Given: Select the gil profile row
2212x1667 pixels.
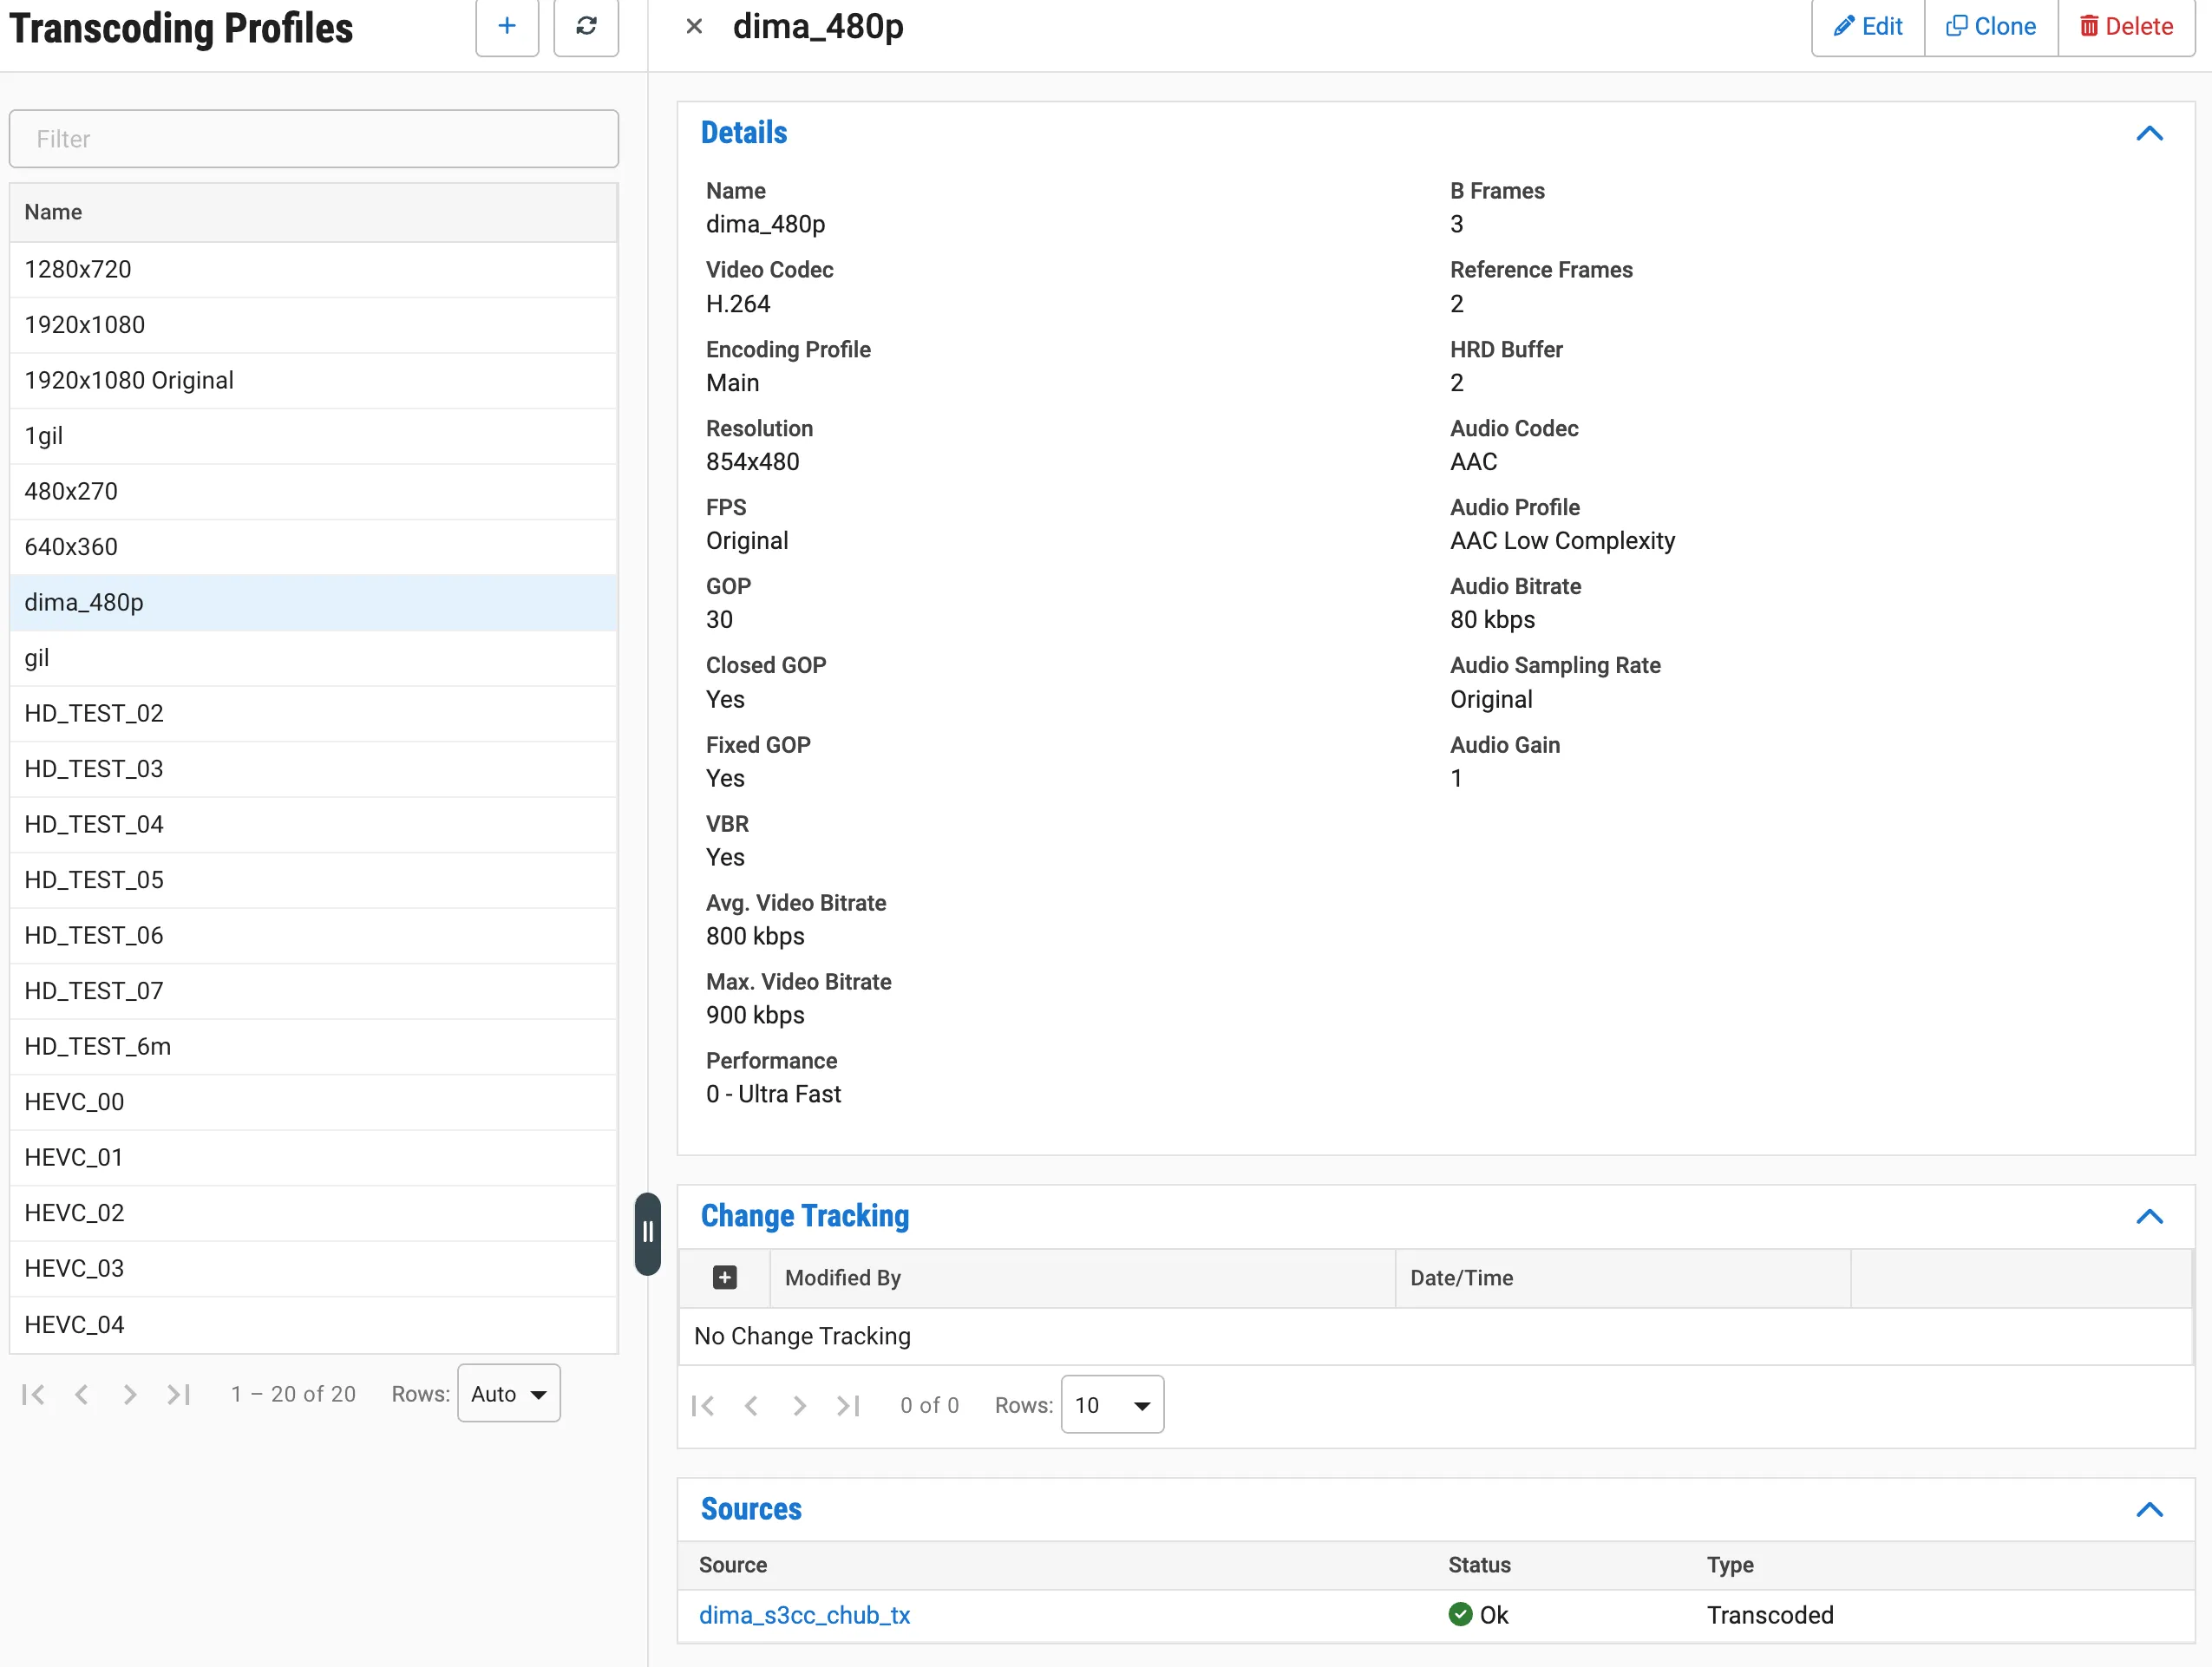Looking at the screenshot, I should (x=314, y=658).
